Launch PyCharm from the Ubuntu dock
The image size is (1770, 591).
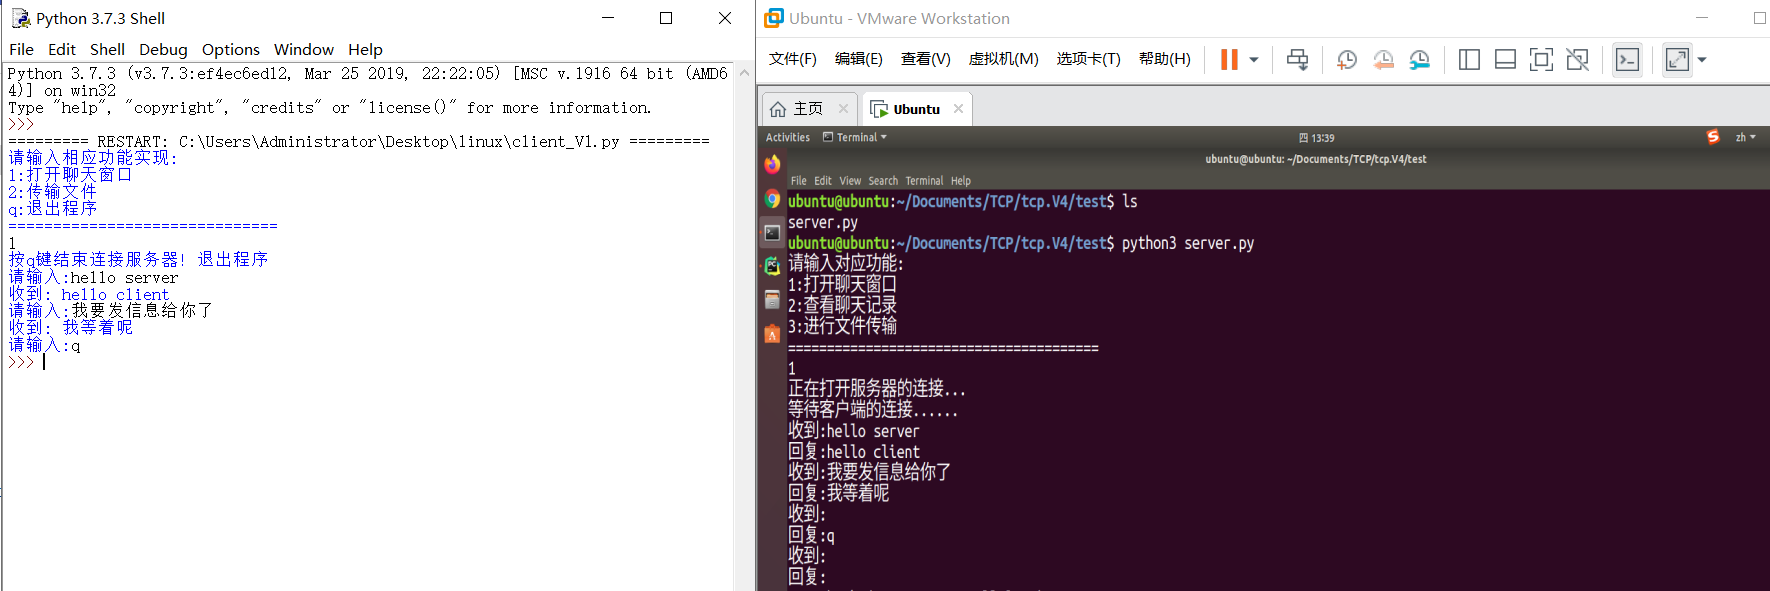(x=772, y=266)
